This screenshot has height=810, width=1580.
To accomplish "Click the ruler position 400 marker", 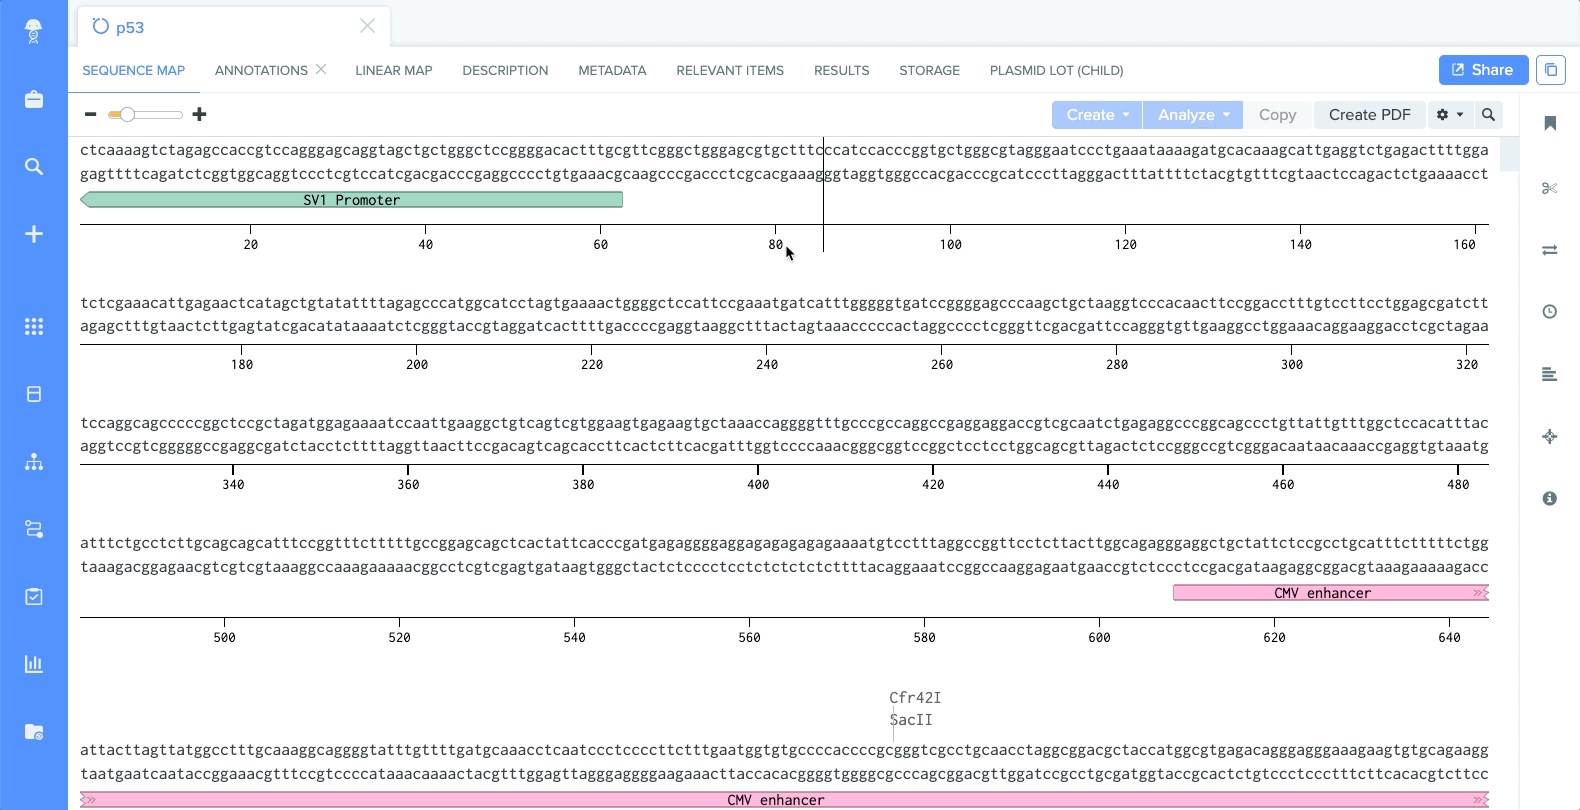I will pos(758,484).
